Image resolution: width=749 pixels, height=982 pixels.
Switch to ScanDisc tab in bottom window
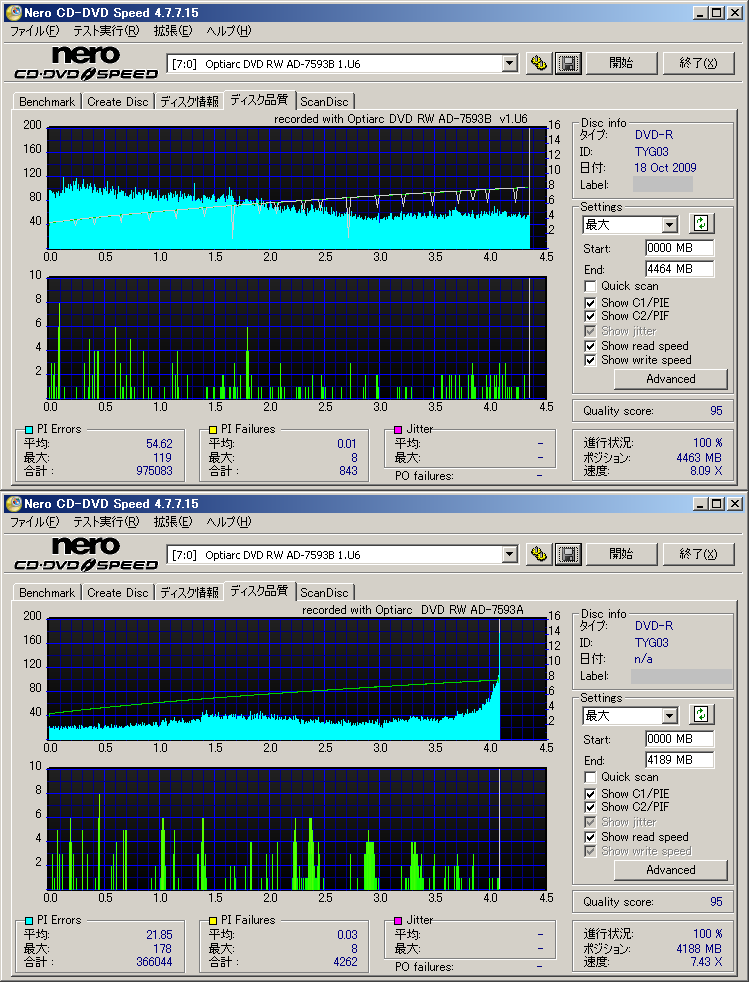tap(324, 592)
